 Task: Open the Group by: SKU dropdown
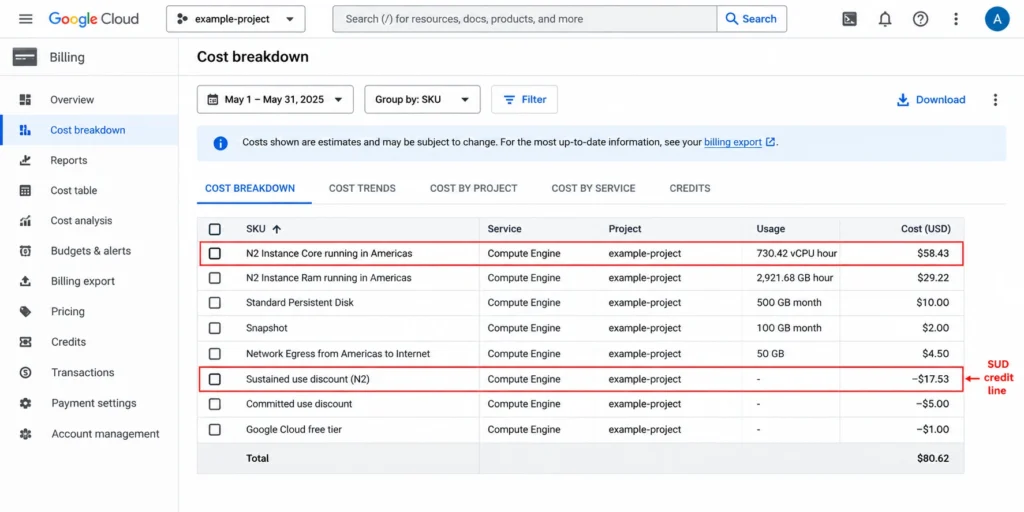[x=422, y=100]
